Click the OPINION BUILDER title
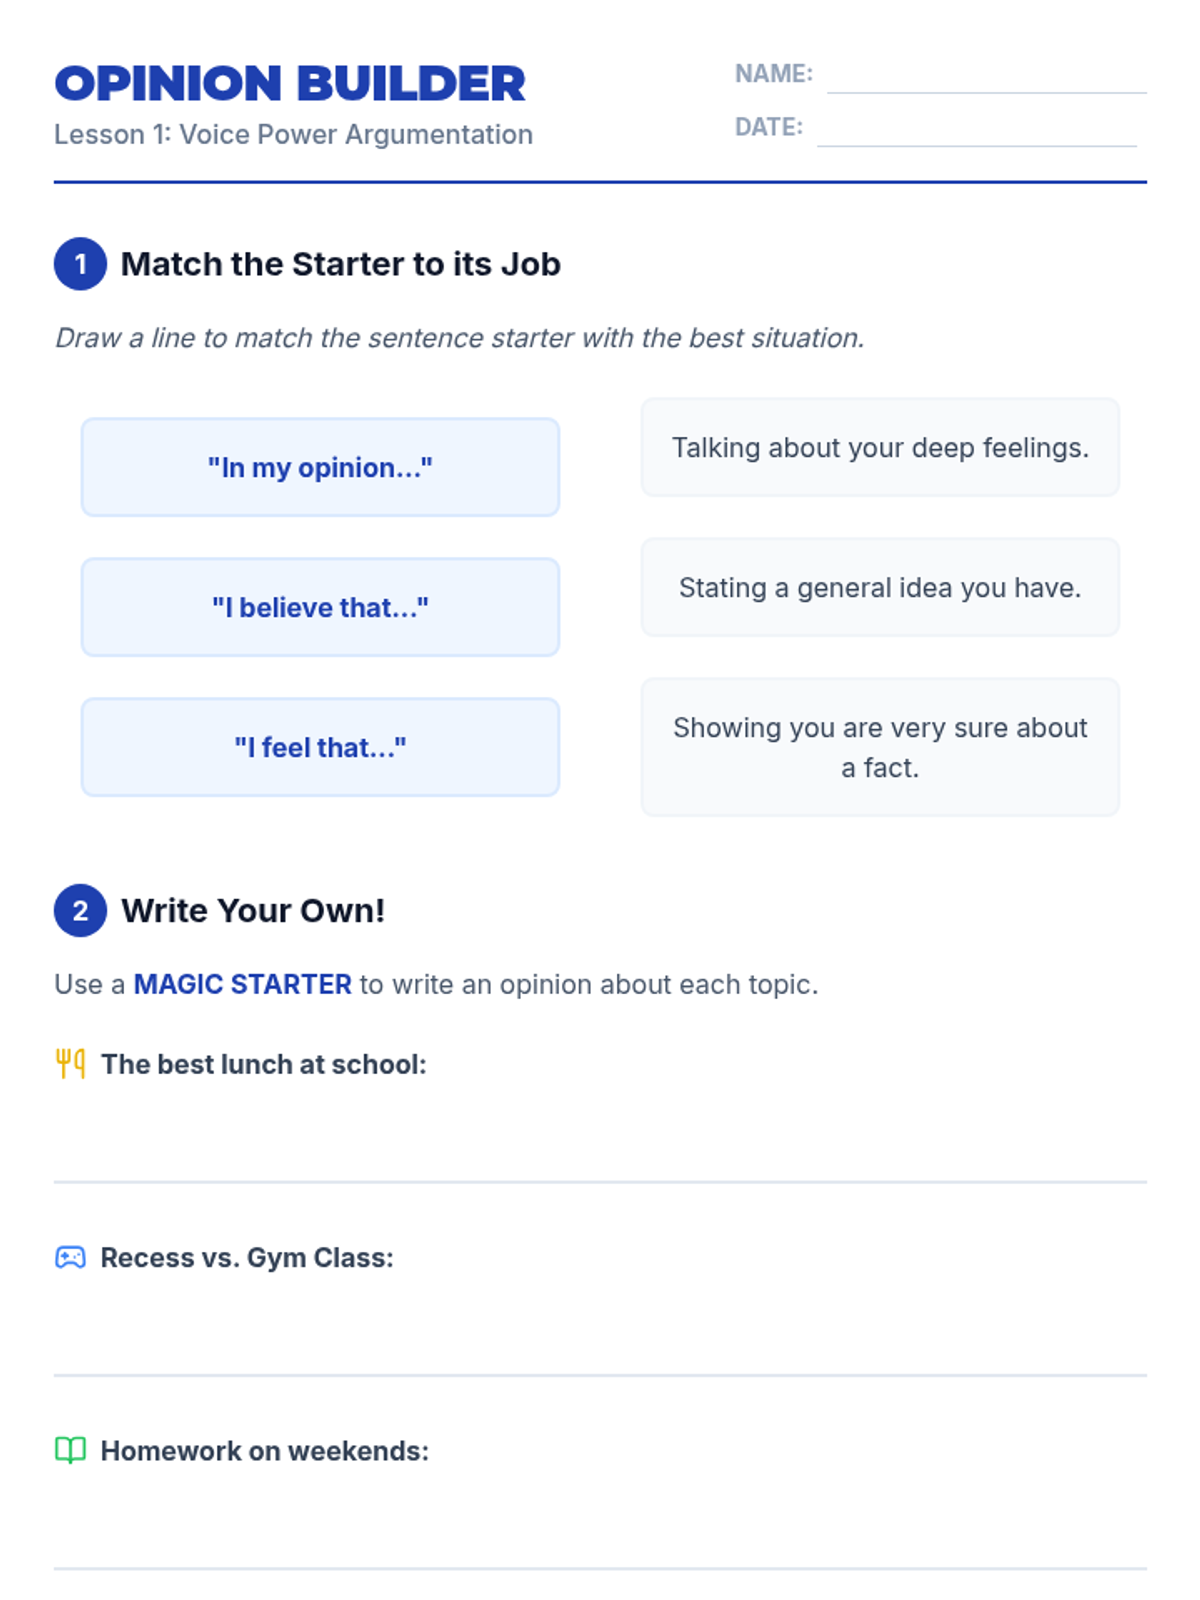 (290, 84)
